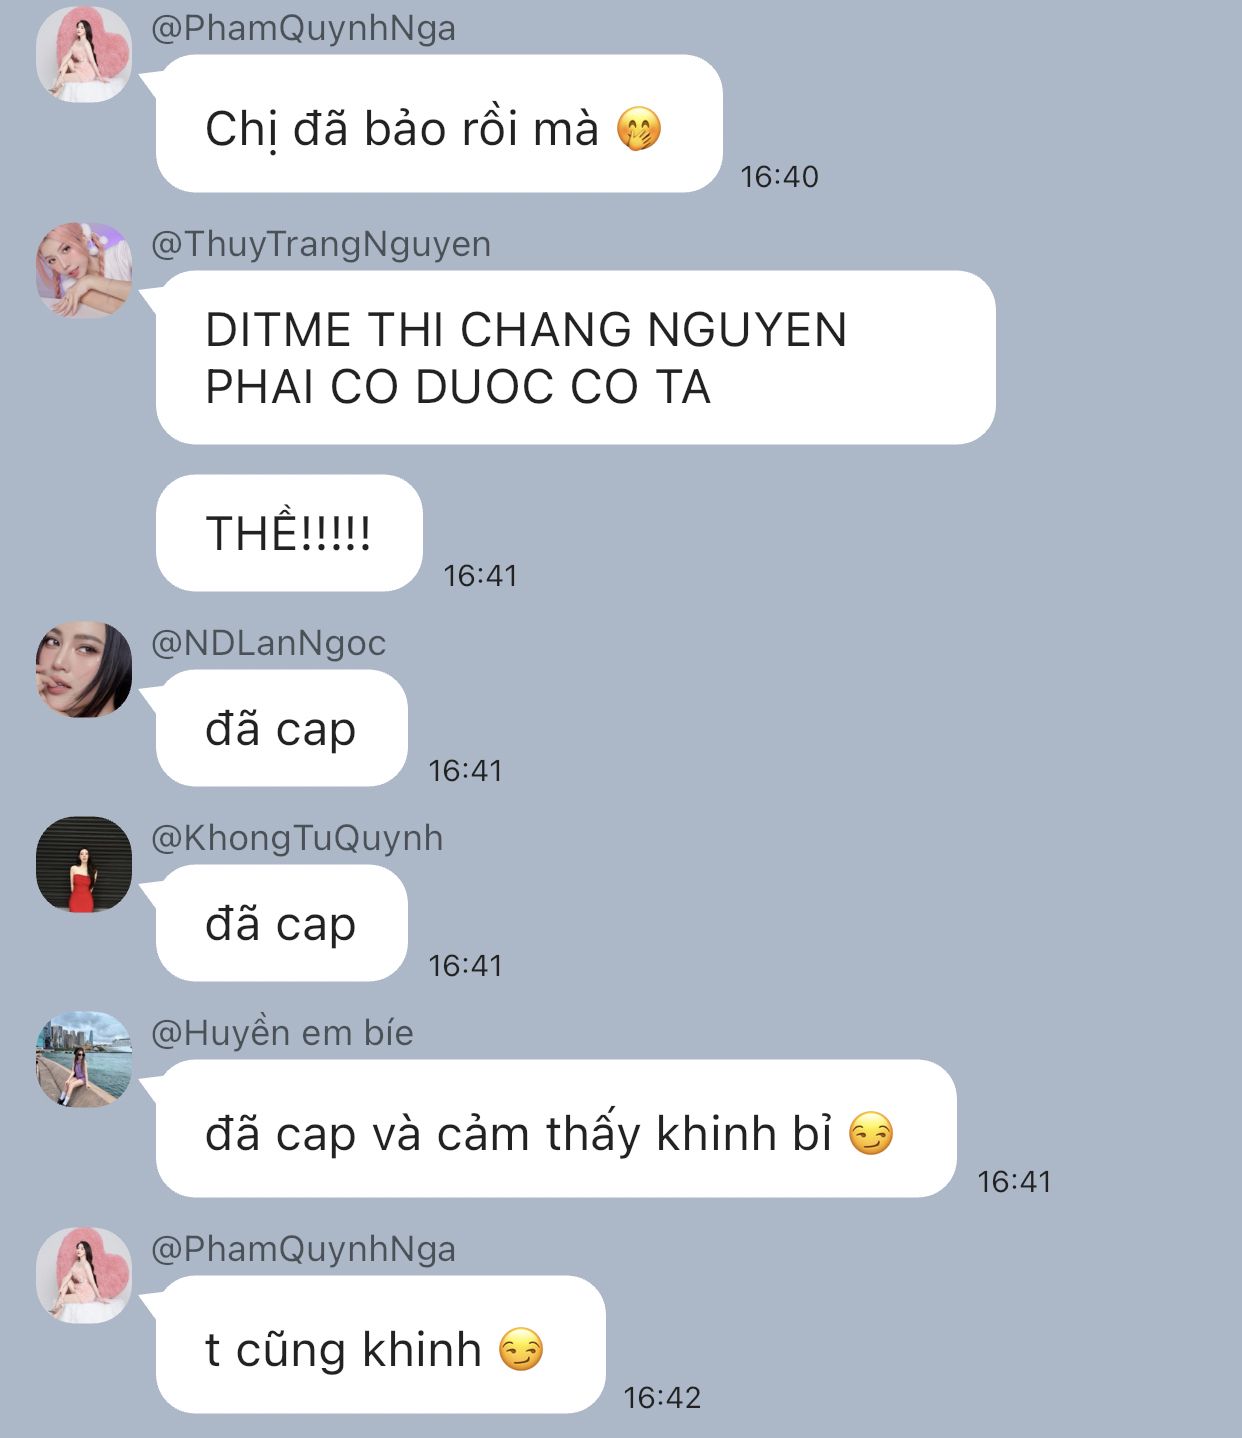Image resolution: width=1242 pixels, height=1438 pixels.
Task: Open Huyền em bíe's waterfront avatar
Action: point(84,1059)
